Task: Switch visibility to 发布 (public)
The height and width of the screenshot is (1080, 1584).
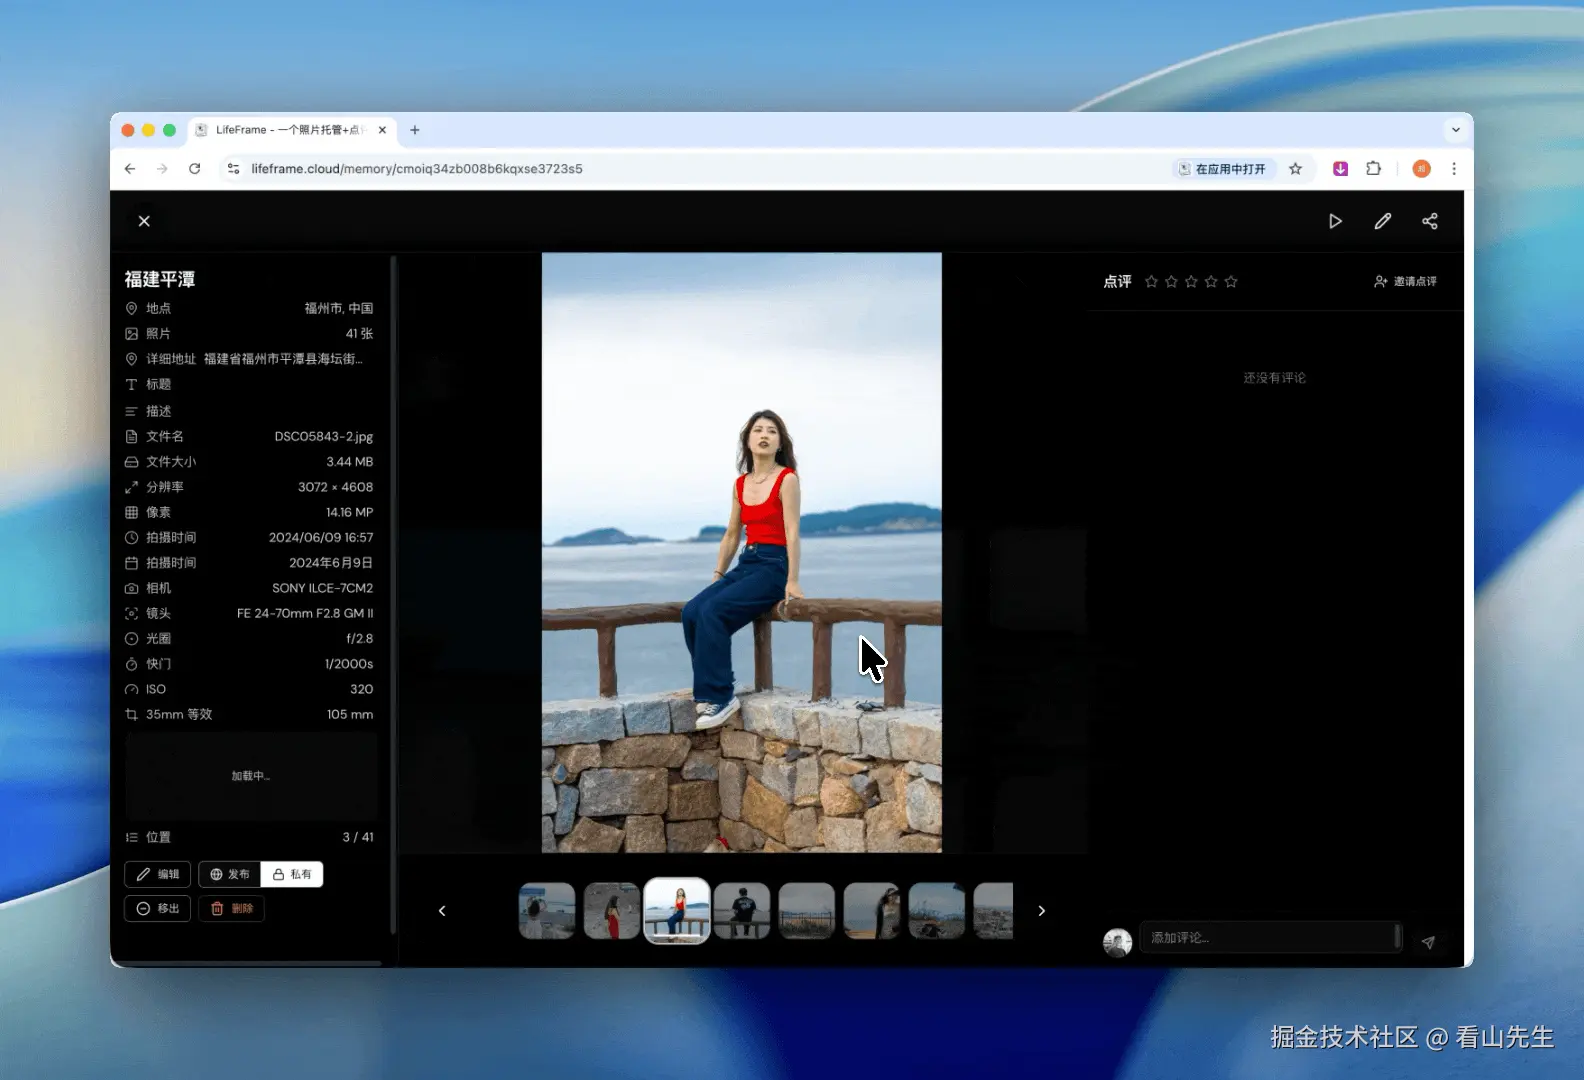Action: [x=230, y=875]
